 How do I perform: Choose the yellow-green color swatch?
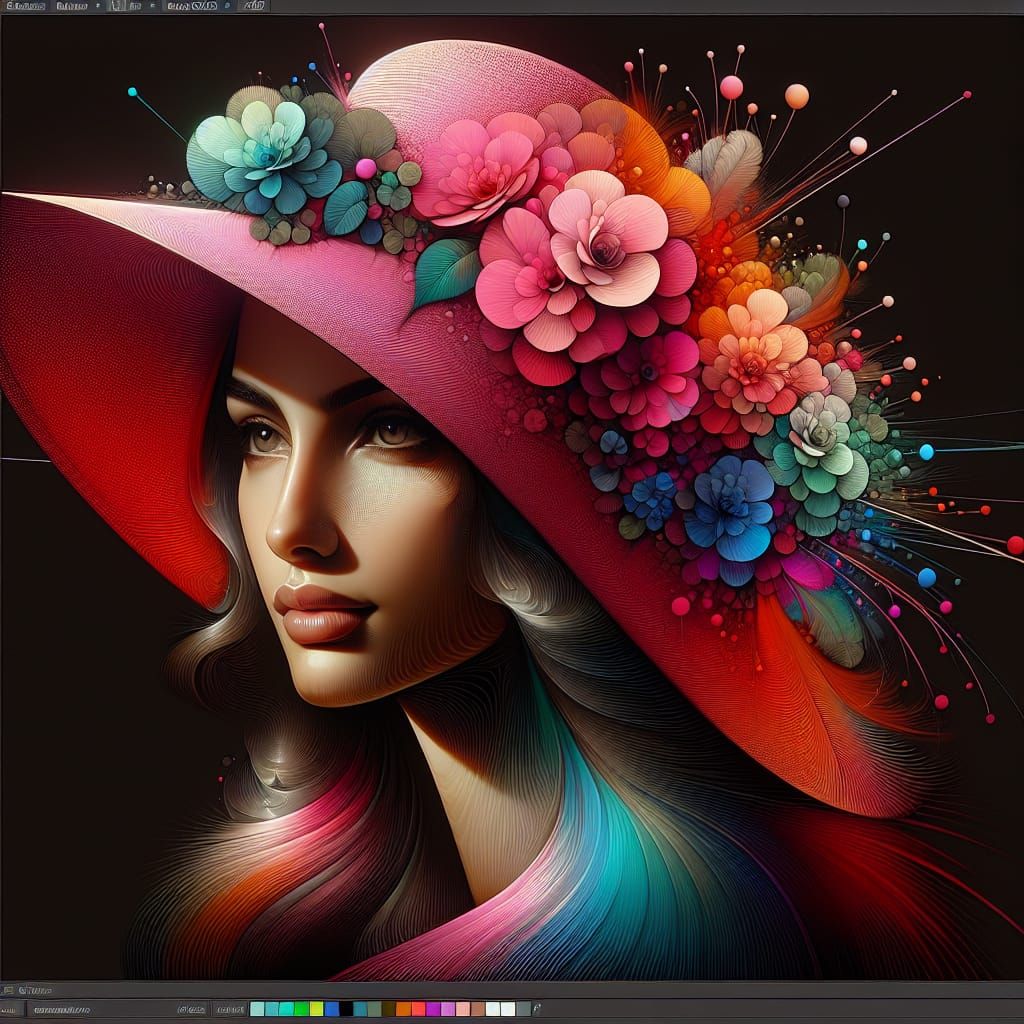click(x=316, y=1009)
